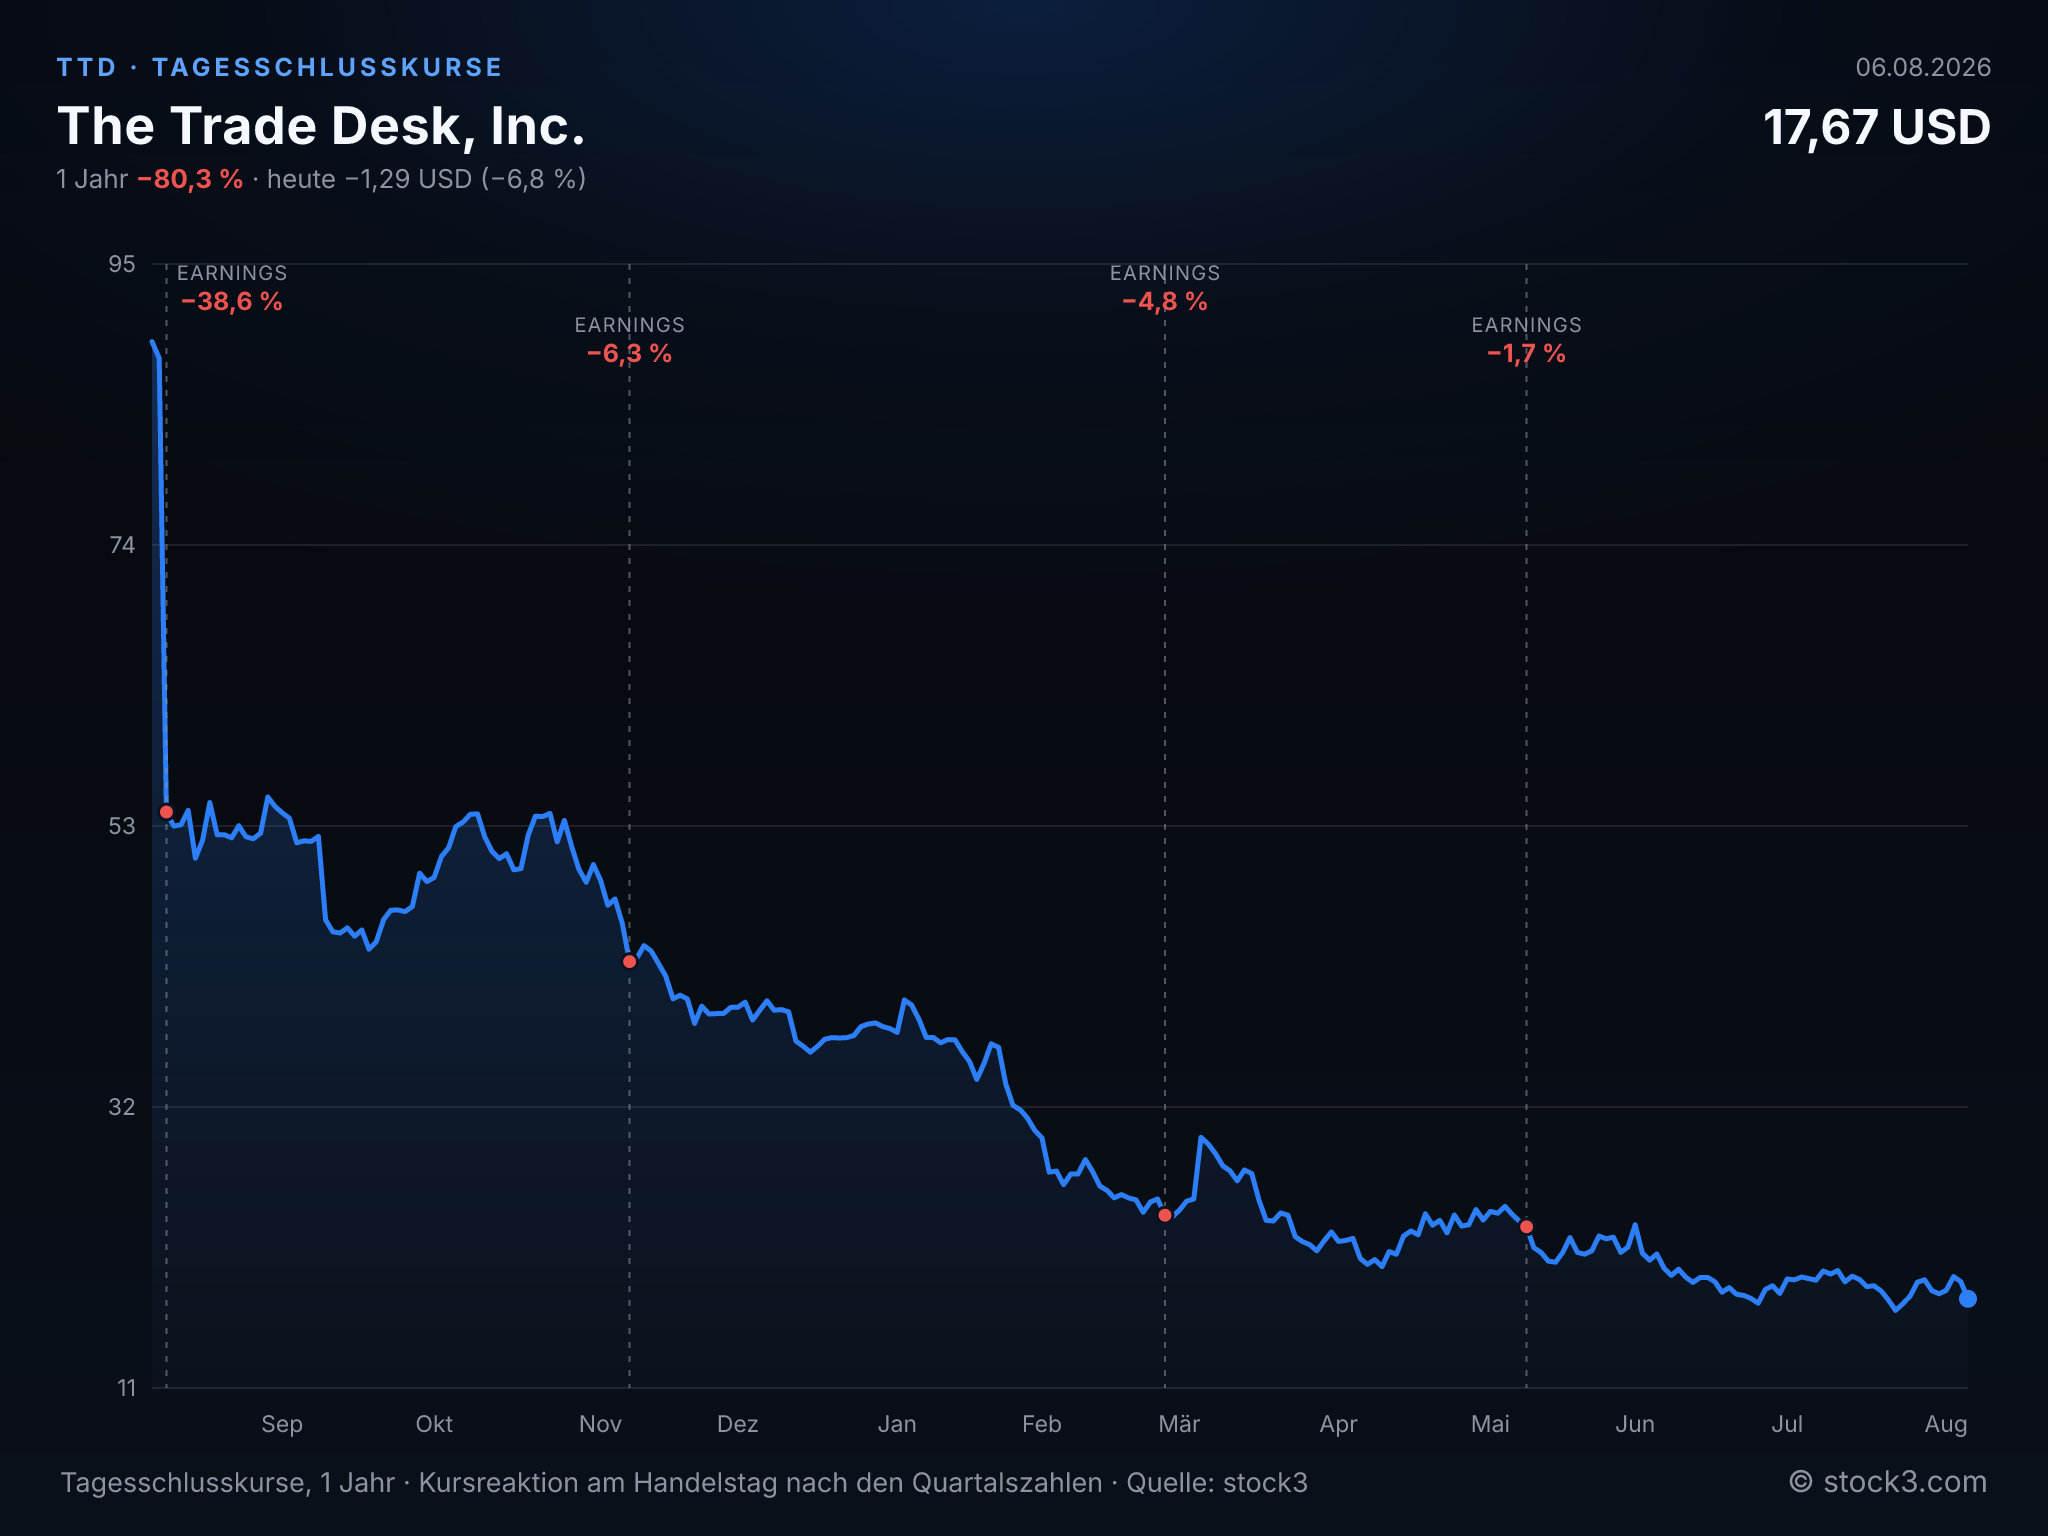Click the y-axis label 53
The height and width of the screenshot is (1536, 2048).
click(x=122, y=826)
